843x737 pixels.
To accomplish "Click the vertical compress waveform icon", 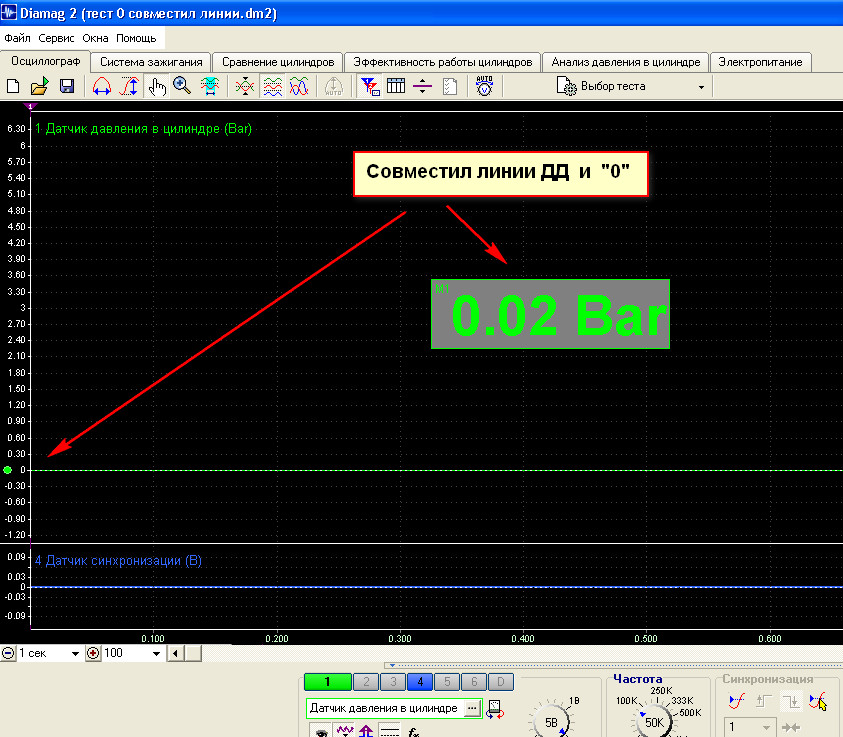I will click(245, 86).
